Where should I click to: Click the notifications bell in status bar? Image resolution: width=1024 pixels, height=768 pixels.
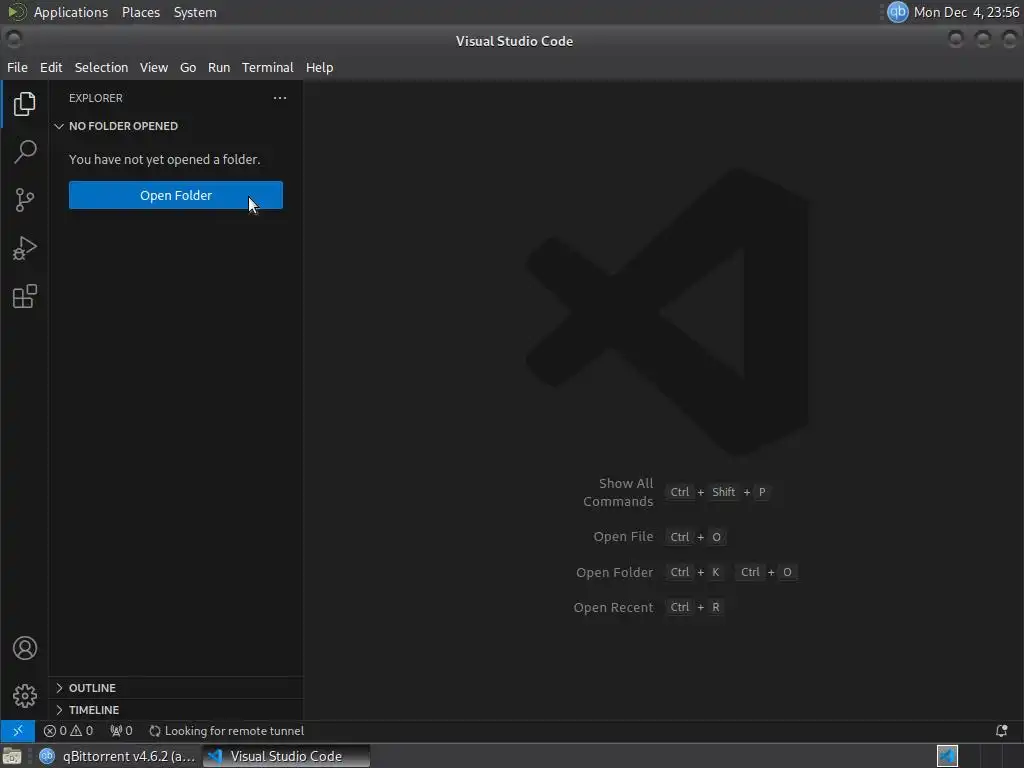(1001, 731)
